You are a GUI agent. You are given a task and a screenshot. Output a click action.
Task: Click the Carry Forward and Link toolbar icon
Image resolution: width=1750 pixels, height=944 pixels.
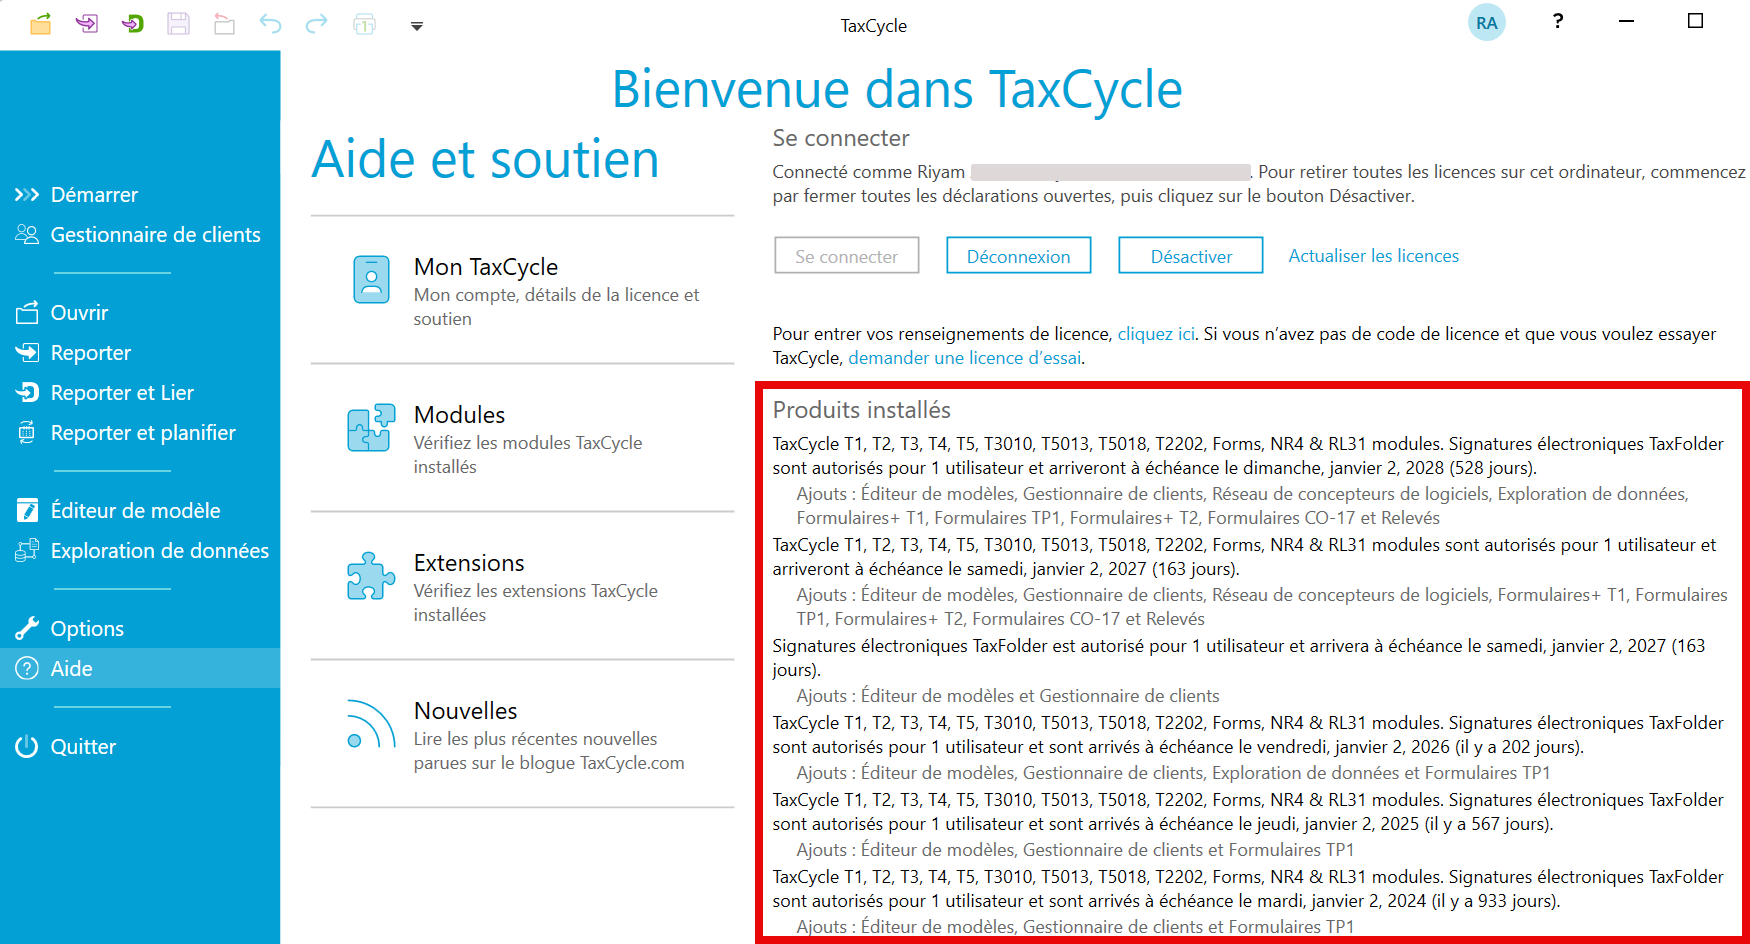click(x=132, y=23)
